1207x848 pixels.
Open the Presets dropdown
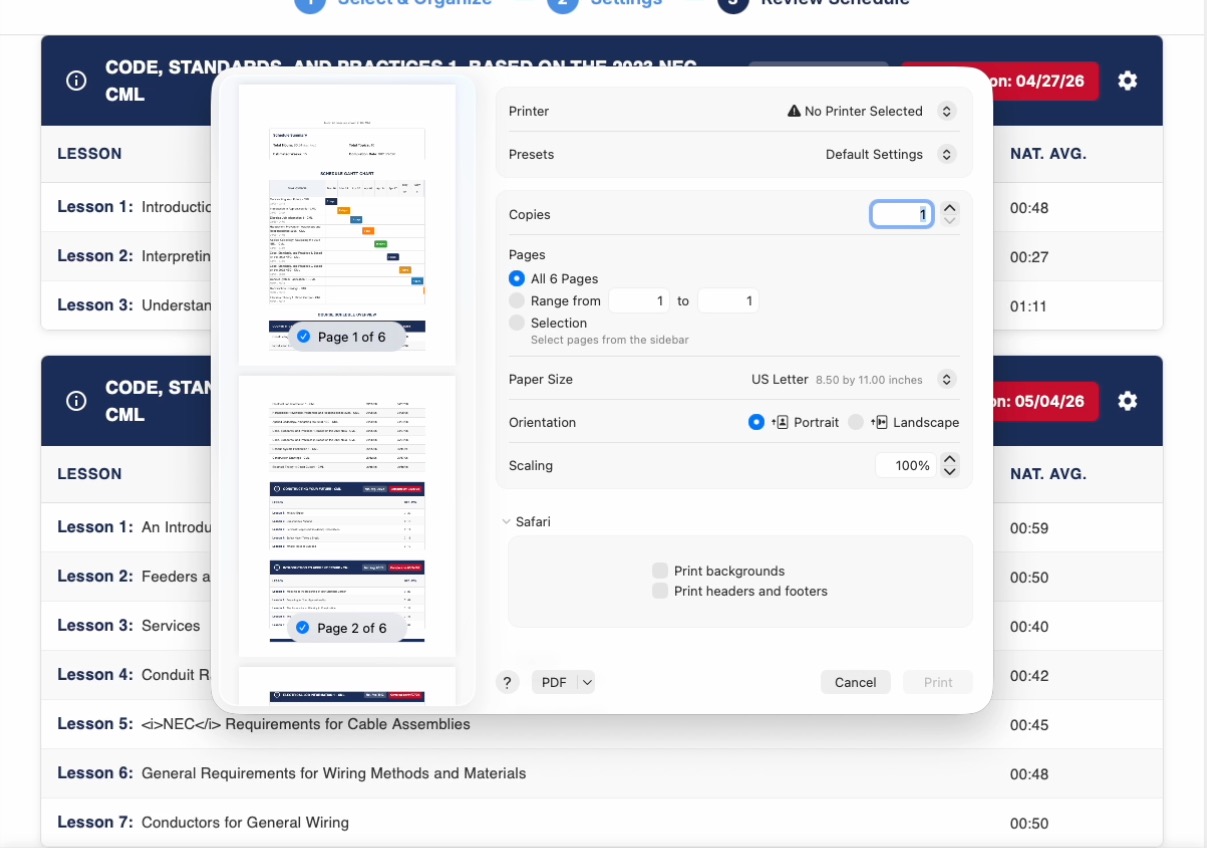coord(947,155)
